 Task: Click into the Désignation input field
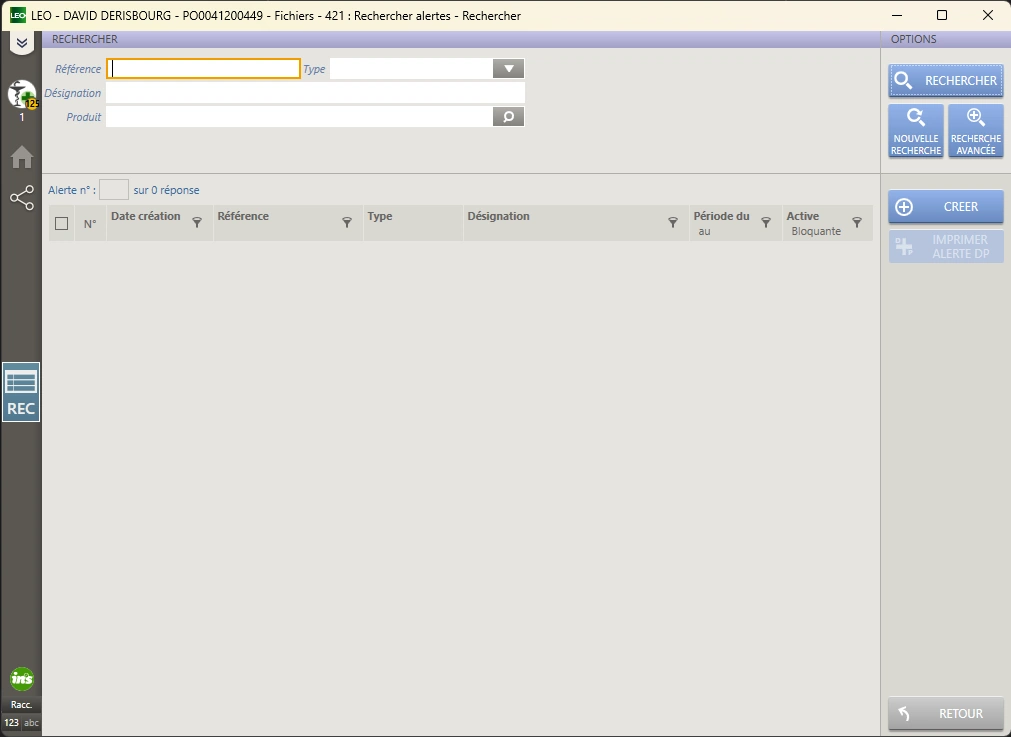(315, 93)
